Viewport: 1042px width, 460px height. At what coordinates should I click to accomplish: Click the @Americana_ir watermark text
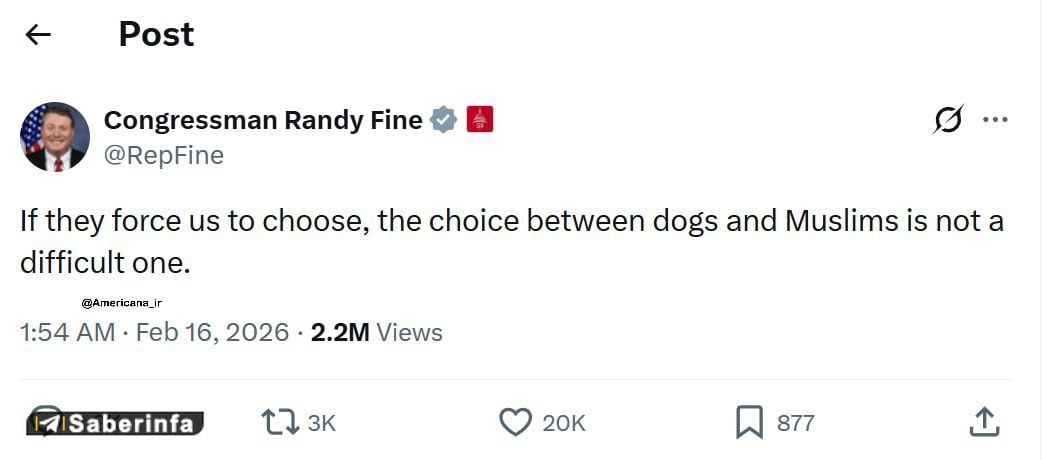(x=121, y=302)
